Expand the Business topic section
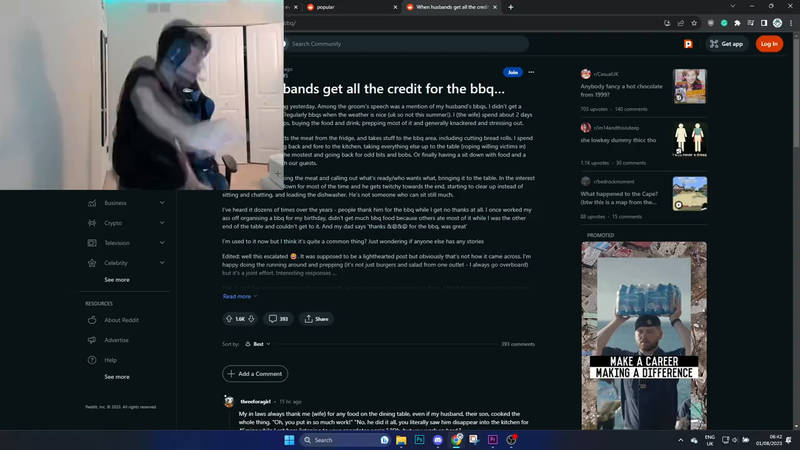The height and width of the screenshot is (450, 800). 162,203
